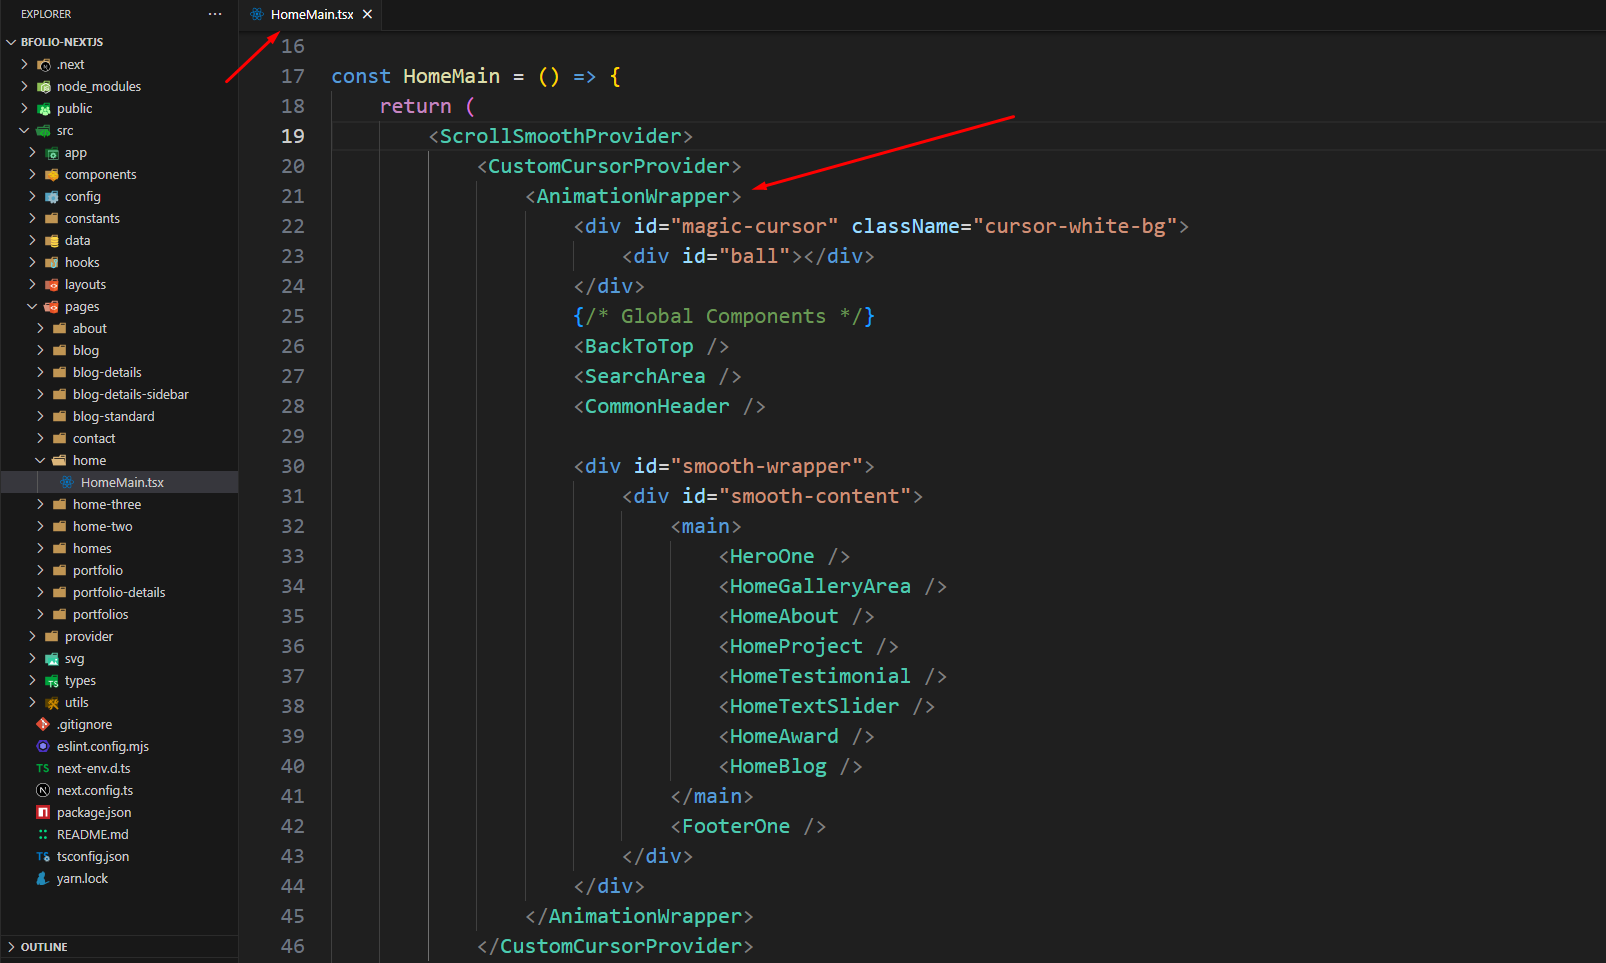Click the .gitignore git file icon
This screenshot has width=1606, height=963.
pyautogui.click(x=43, y=724)
